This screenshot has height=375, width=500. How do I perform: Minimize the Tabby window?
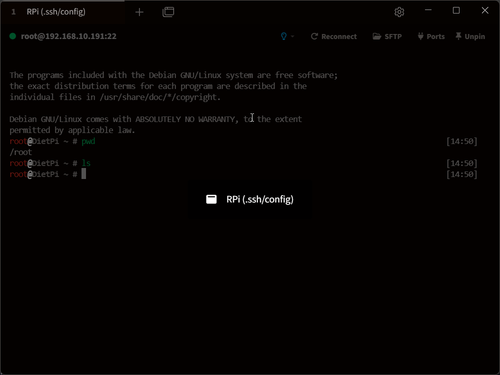tap(428, 10)
